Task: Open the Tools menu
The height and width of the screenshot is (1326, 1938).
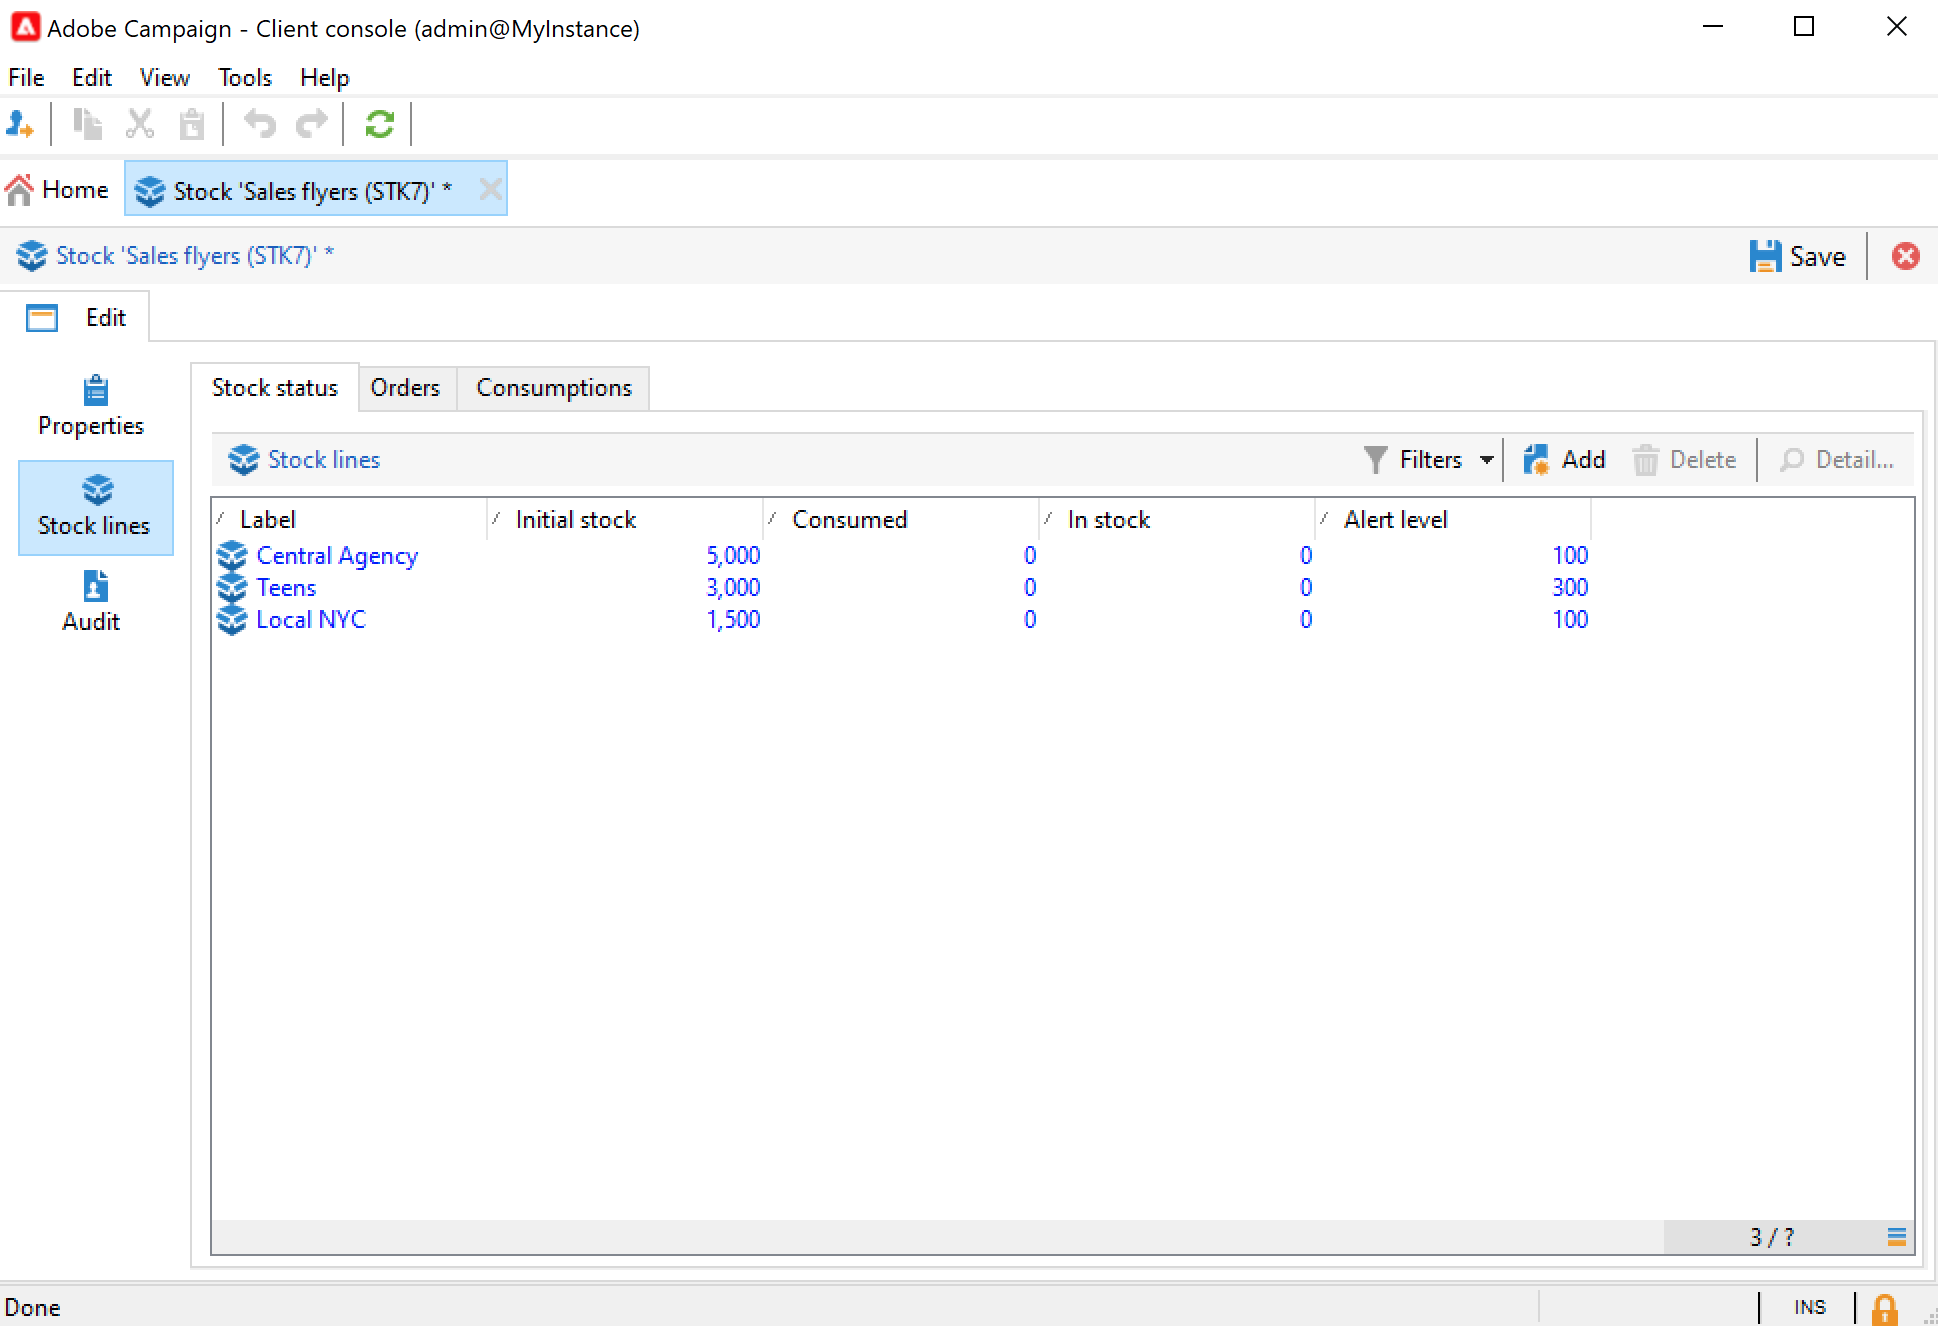Action: pyautogui.click(x=245, y=78)
